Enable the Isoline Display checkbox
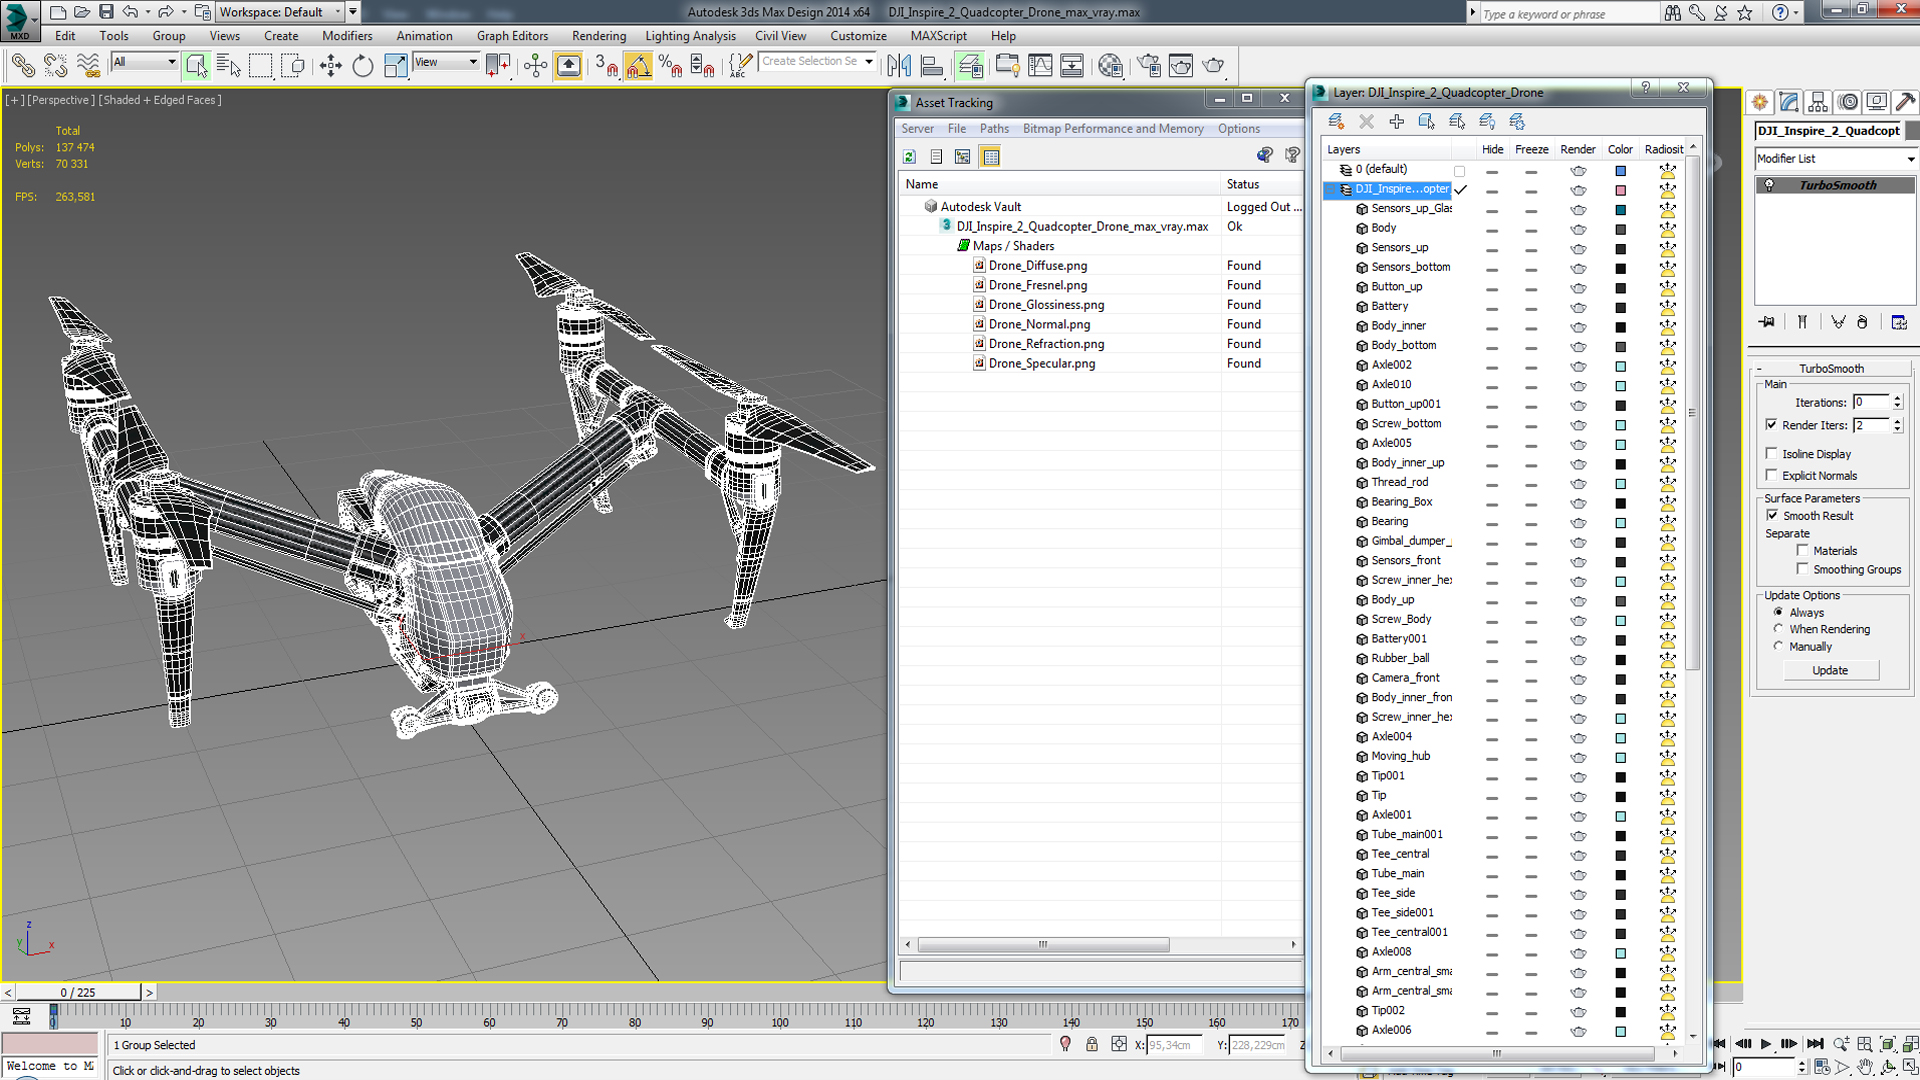The height and width of the screenshot is (1080, 1920). 1772,453
